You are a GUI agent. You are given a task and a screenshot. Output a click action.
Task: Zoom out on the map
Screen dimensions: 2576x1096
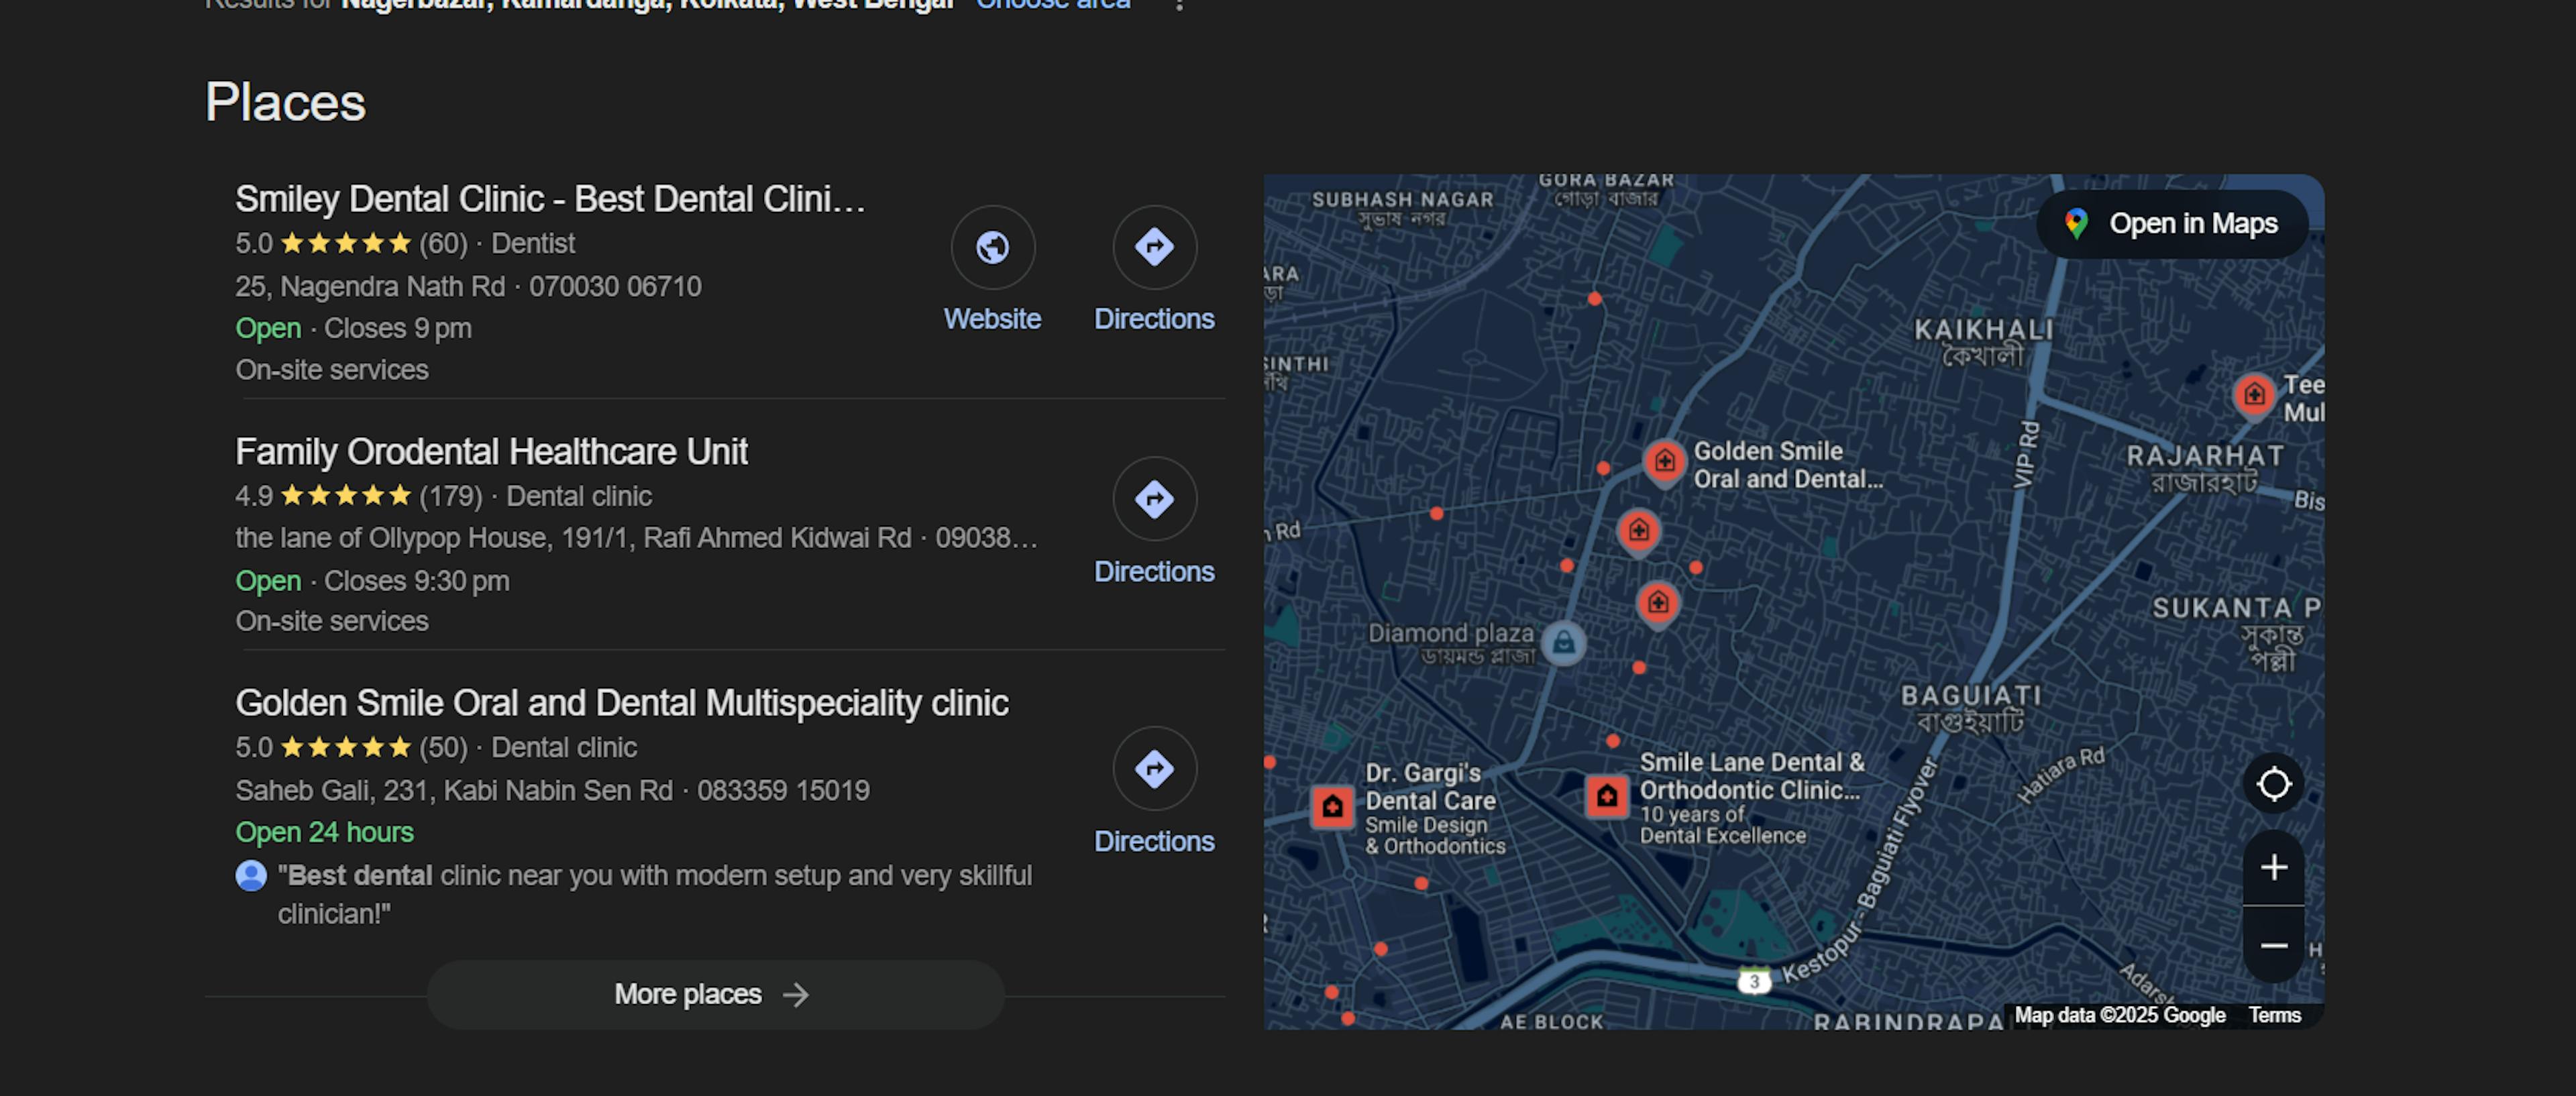pos(2273,945)
